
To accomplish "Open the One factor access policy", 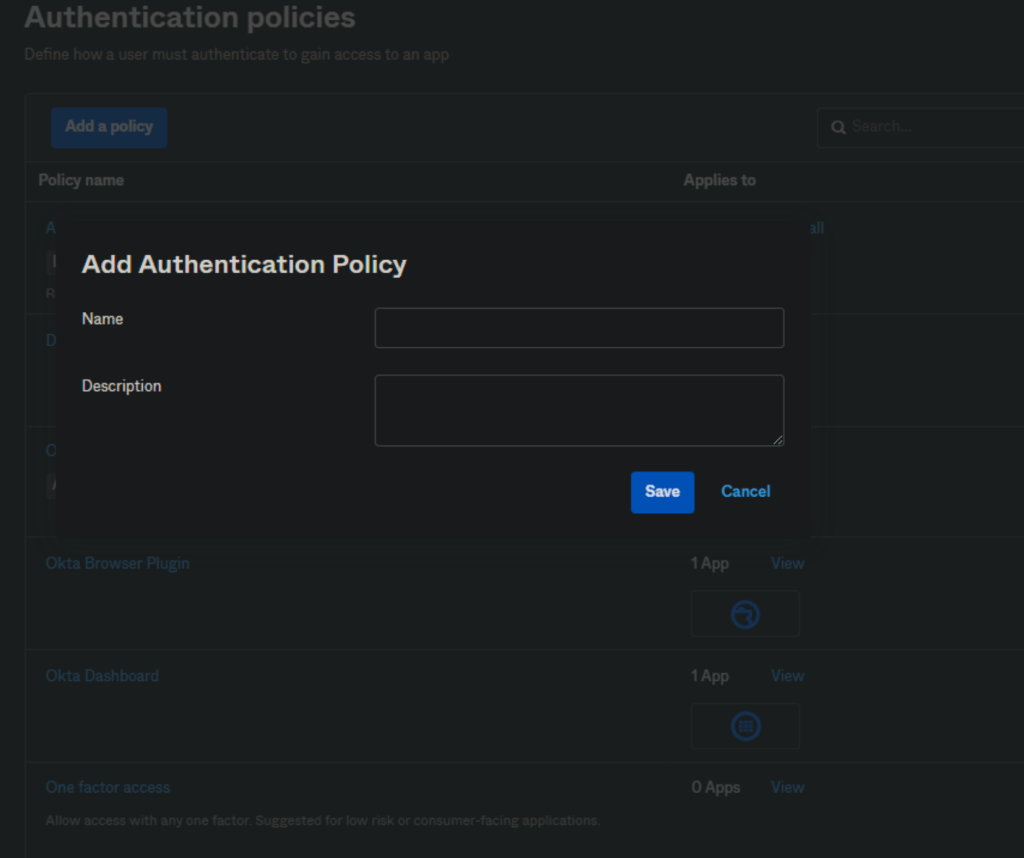I will [108, 787].
